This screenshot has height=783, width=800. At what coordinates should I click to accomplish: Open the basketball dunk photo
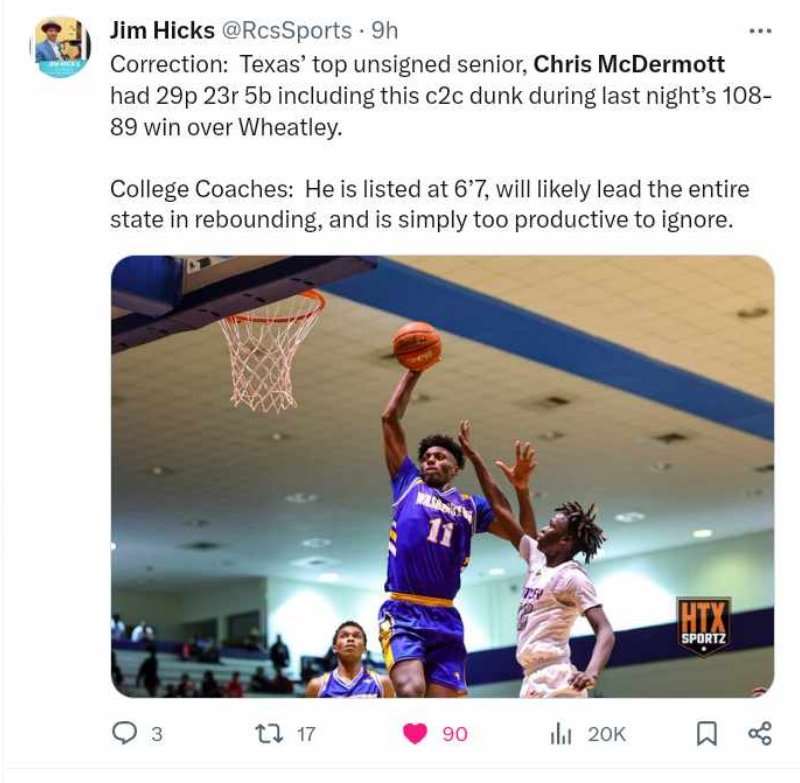coord(442,476)
